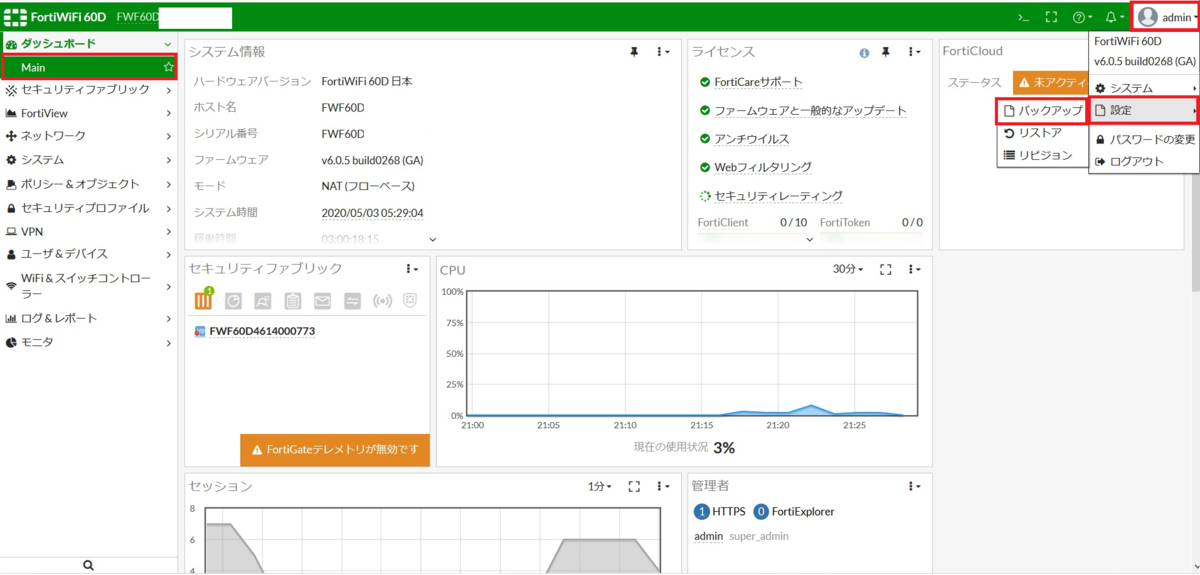1200x575 pixels.
Task: Select the pie-chart FortiAnalyzer fabric icon
Action: [x=233, y=300]
